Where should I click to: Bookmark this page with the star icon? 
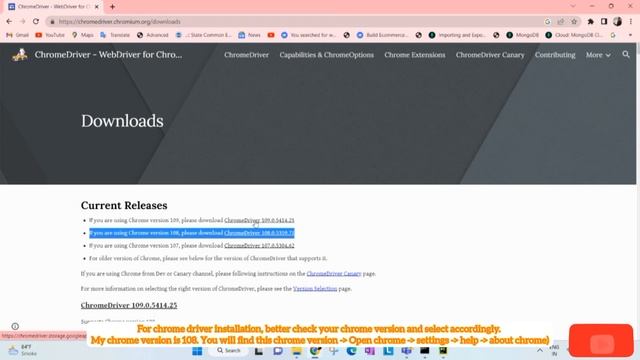(x=574, y=22)
